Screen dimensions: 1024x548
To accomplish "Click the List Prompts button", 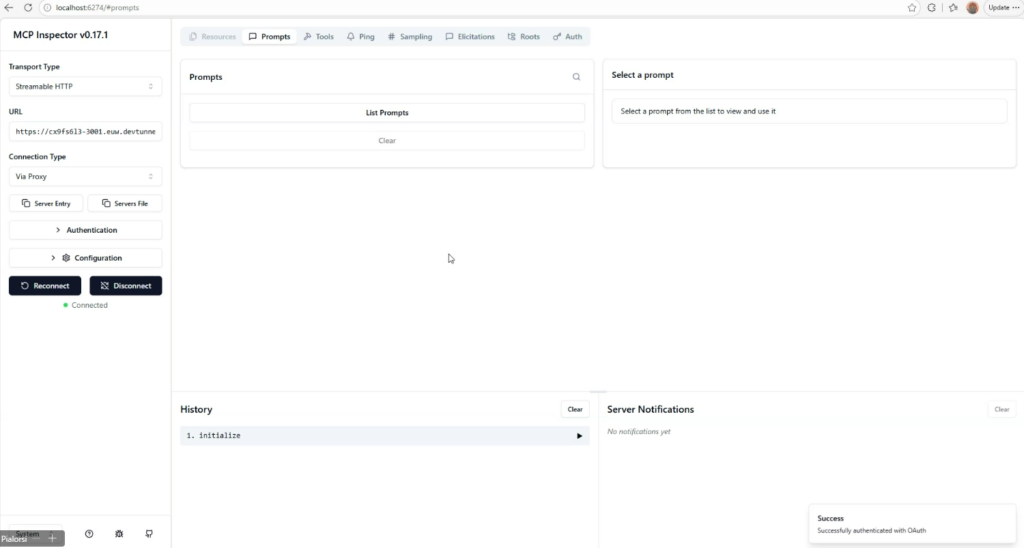I will pos(387,113).
